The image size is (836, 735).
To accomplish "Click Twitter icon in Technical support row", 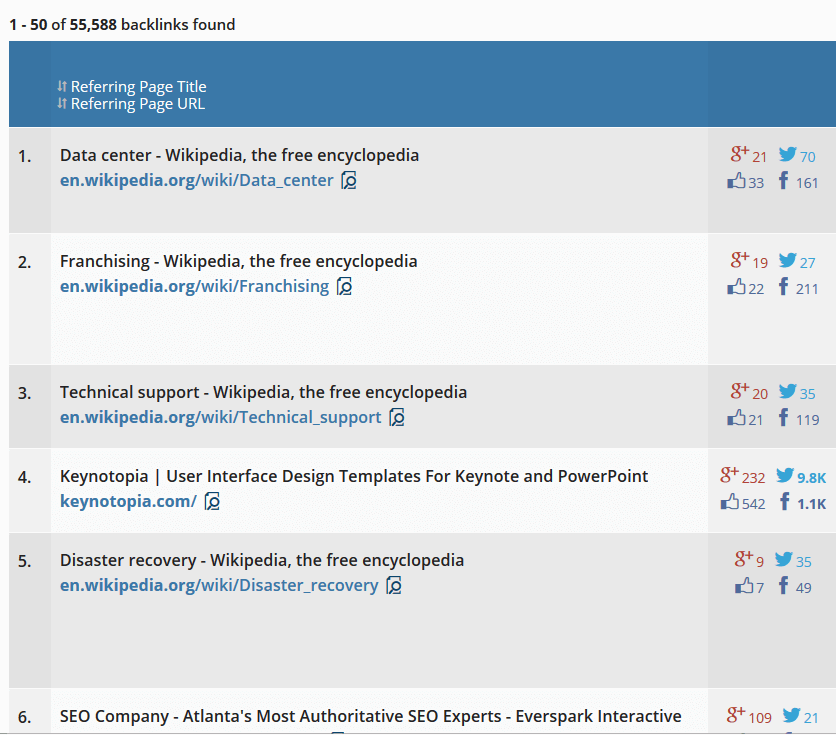I will [x=787, y=392].
